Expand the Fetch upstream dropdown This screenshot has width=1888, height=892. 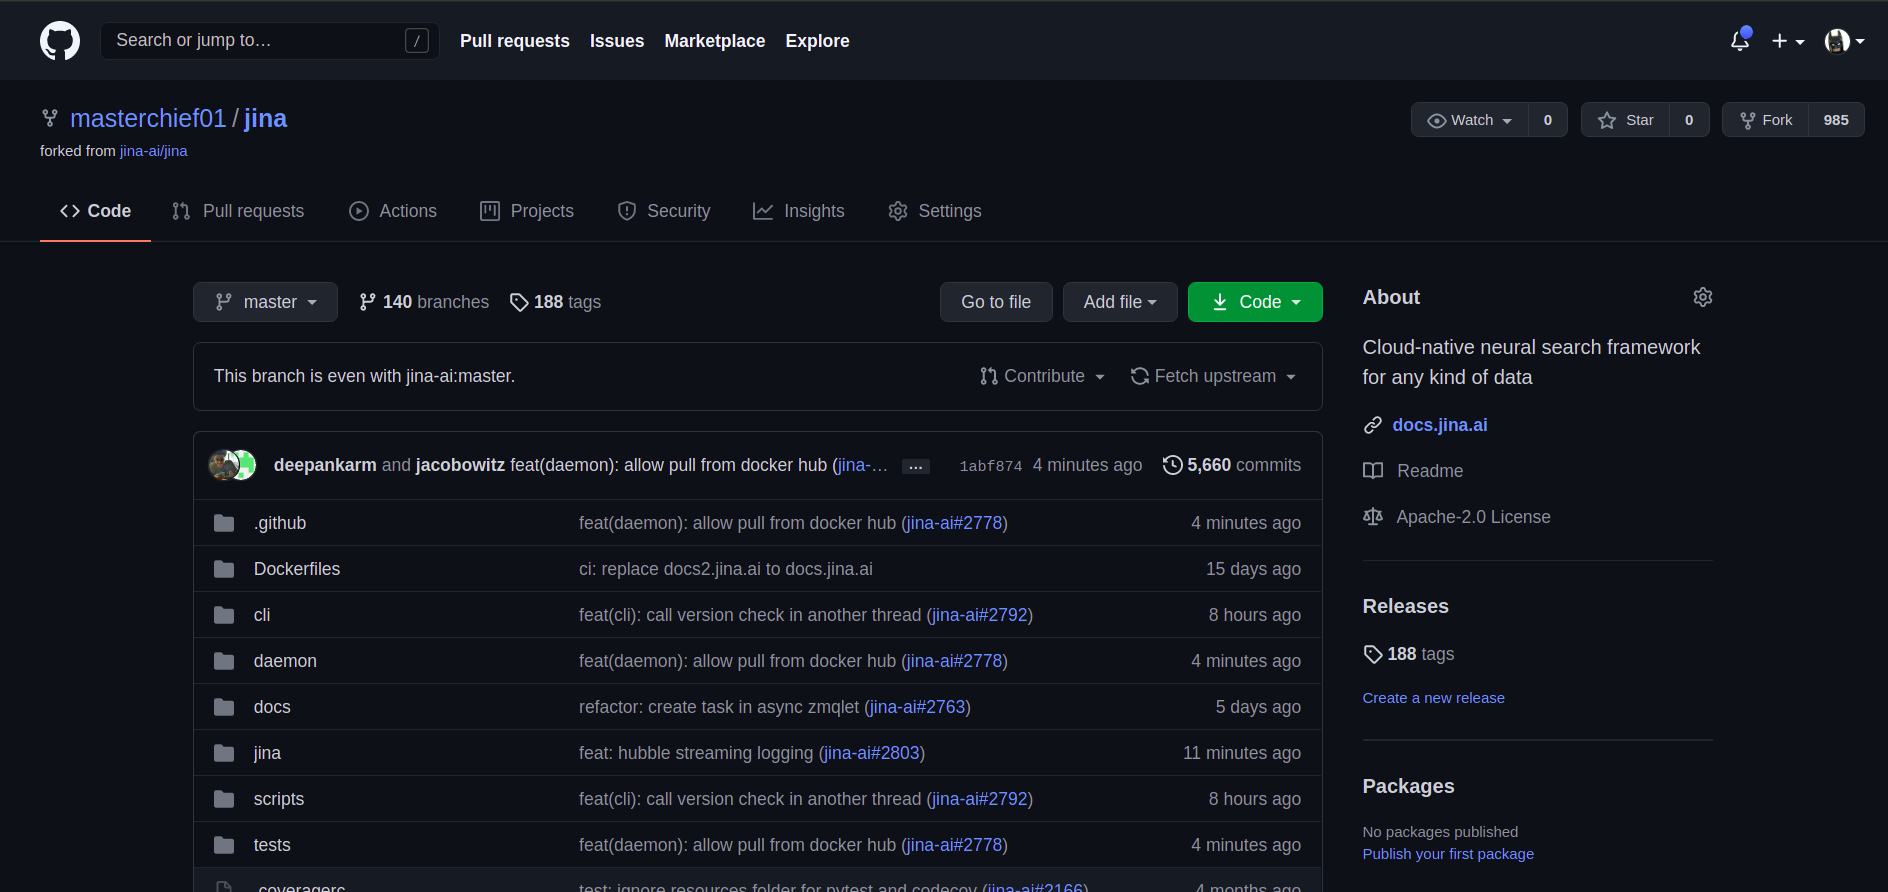pos(1213,376)
